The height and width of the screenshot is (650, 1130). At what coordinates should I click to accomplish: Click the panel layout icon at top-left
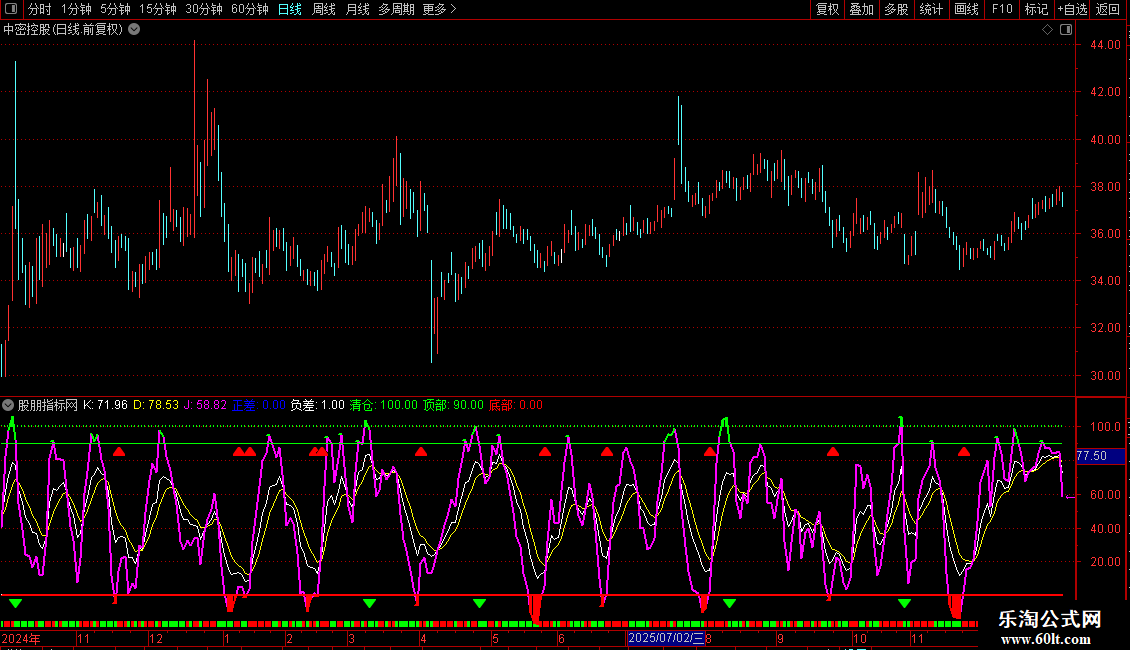(x=11, y=9)
